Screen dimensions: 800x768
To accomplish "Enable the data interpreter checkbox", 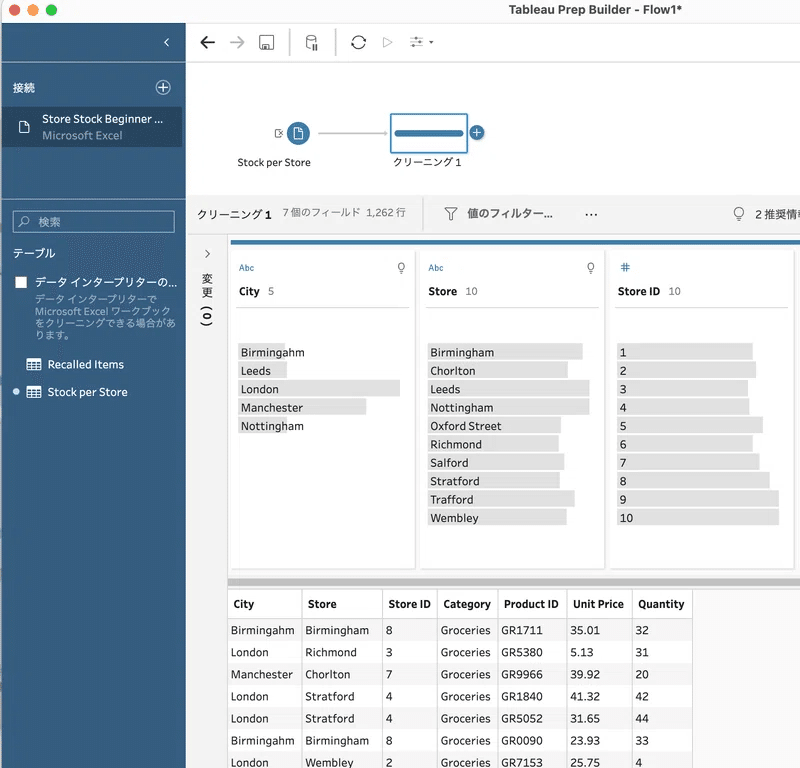I will (x=21, y=282).
